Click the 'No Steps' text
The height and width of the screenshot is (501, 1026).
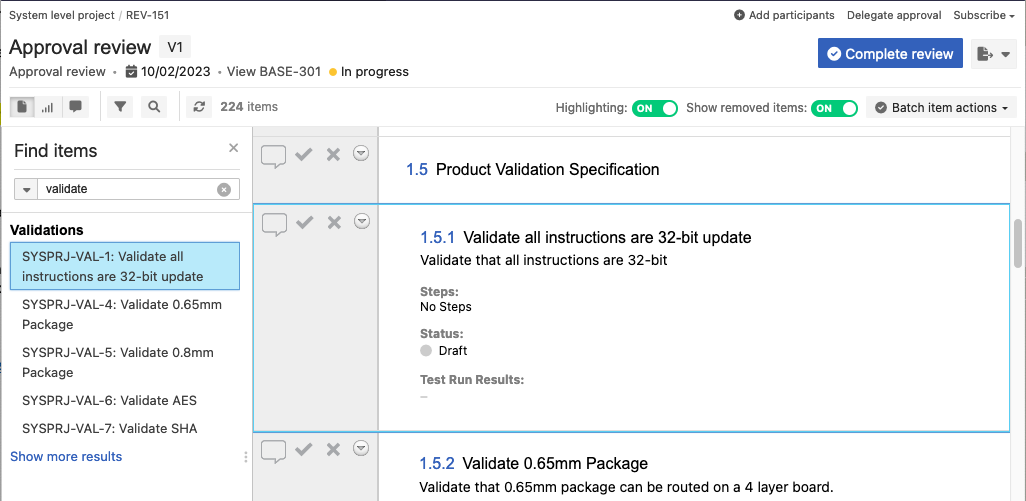(x=446, y=307)
